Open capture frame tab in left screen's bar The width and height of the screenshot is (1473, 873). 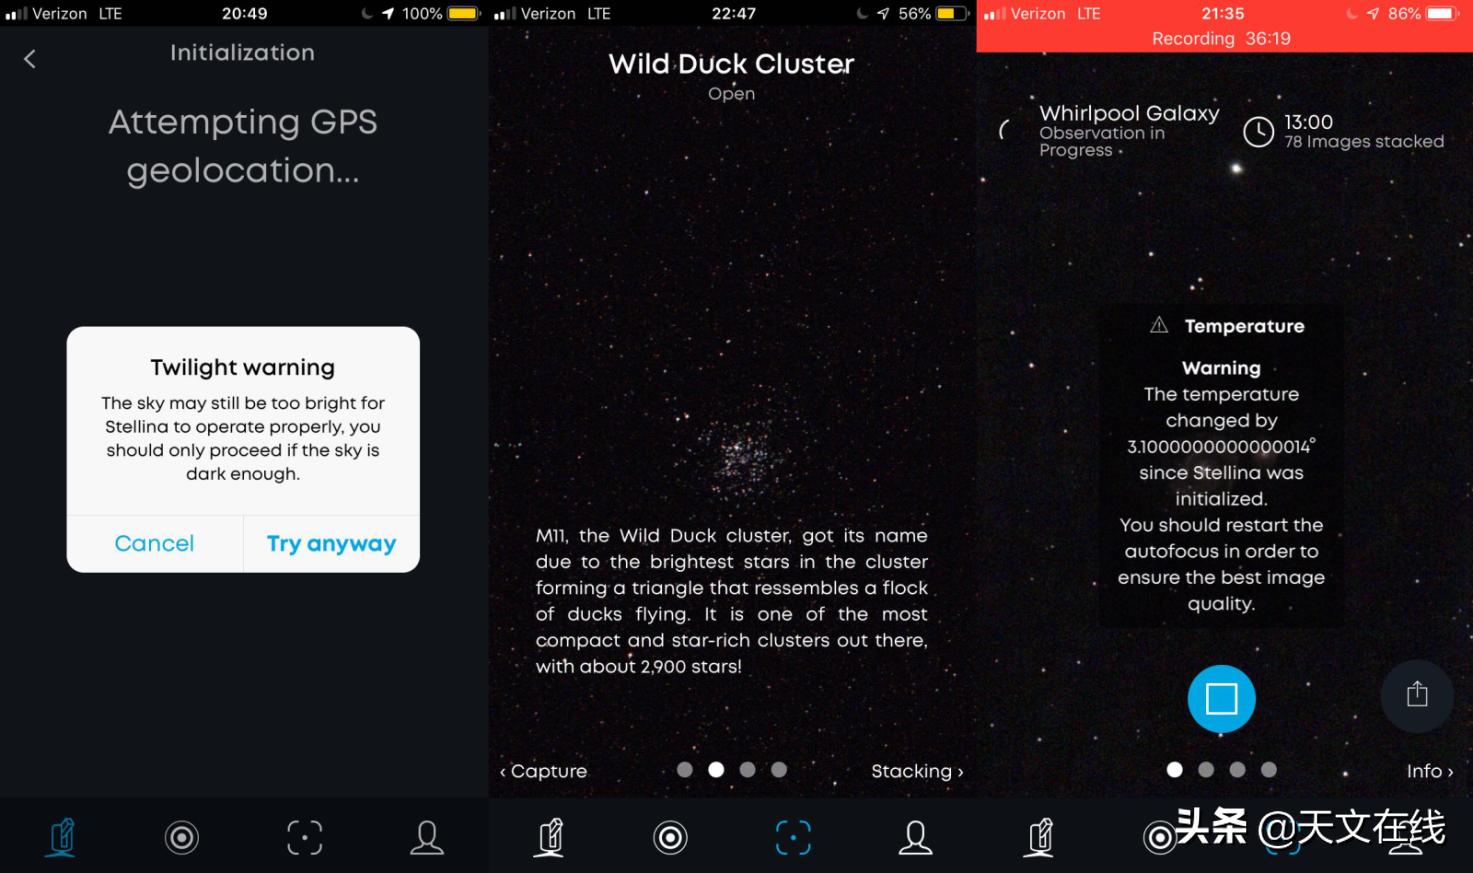pos(305,837)
